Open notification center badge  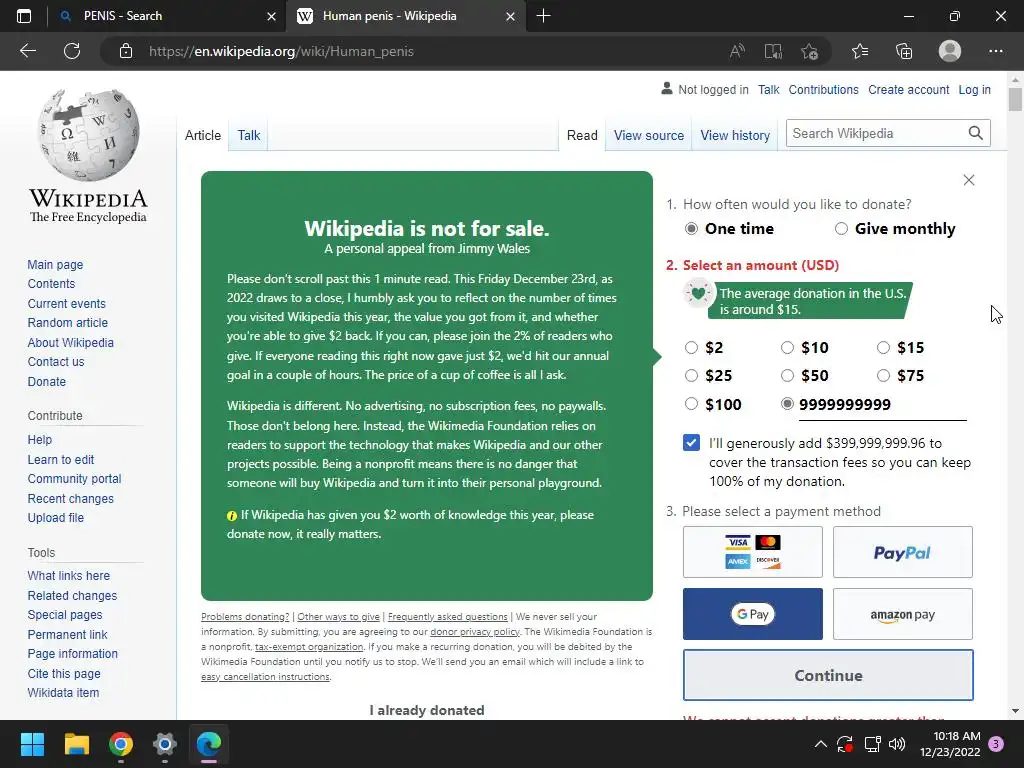(x=996, y=744)
